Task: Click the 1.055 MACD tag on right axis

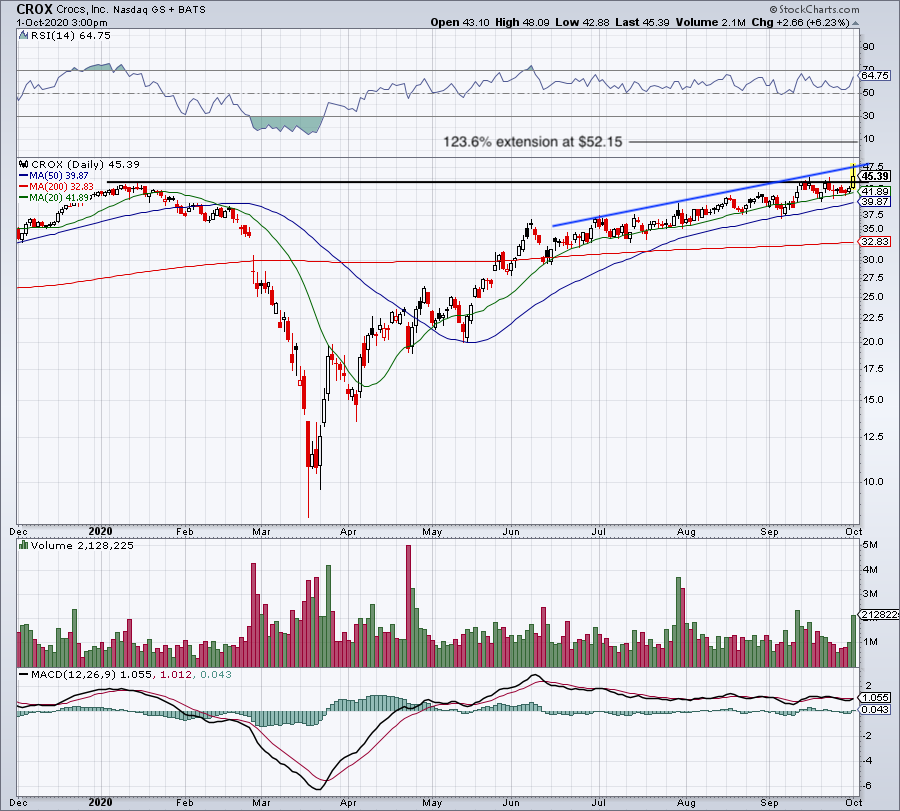Action: click(x=876, y=697)
